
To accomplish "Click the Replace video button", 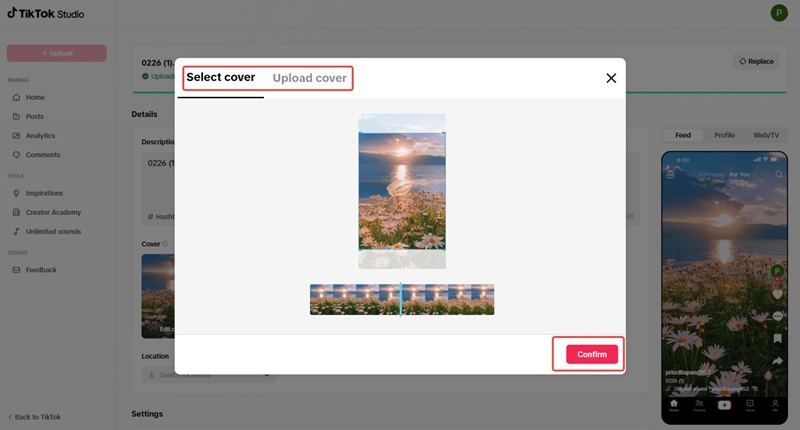I will click(x=756, y=61).
